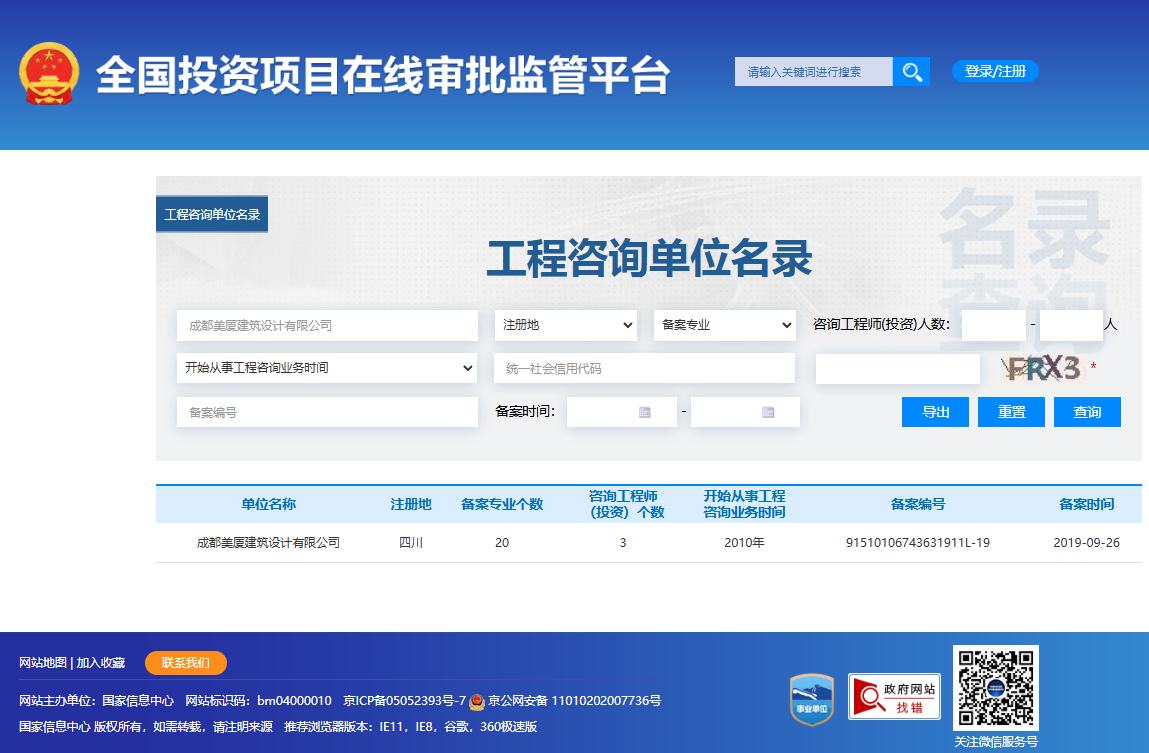Click the 备案编号 column header
Image resolution: width=1149 pixels, height=753 pixels.
coord(917,504)
